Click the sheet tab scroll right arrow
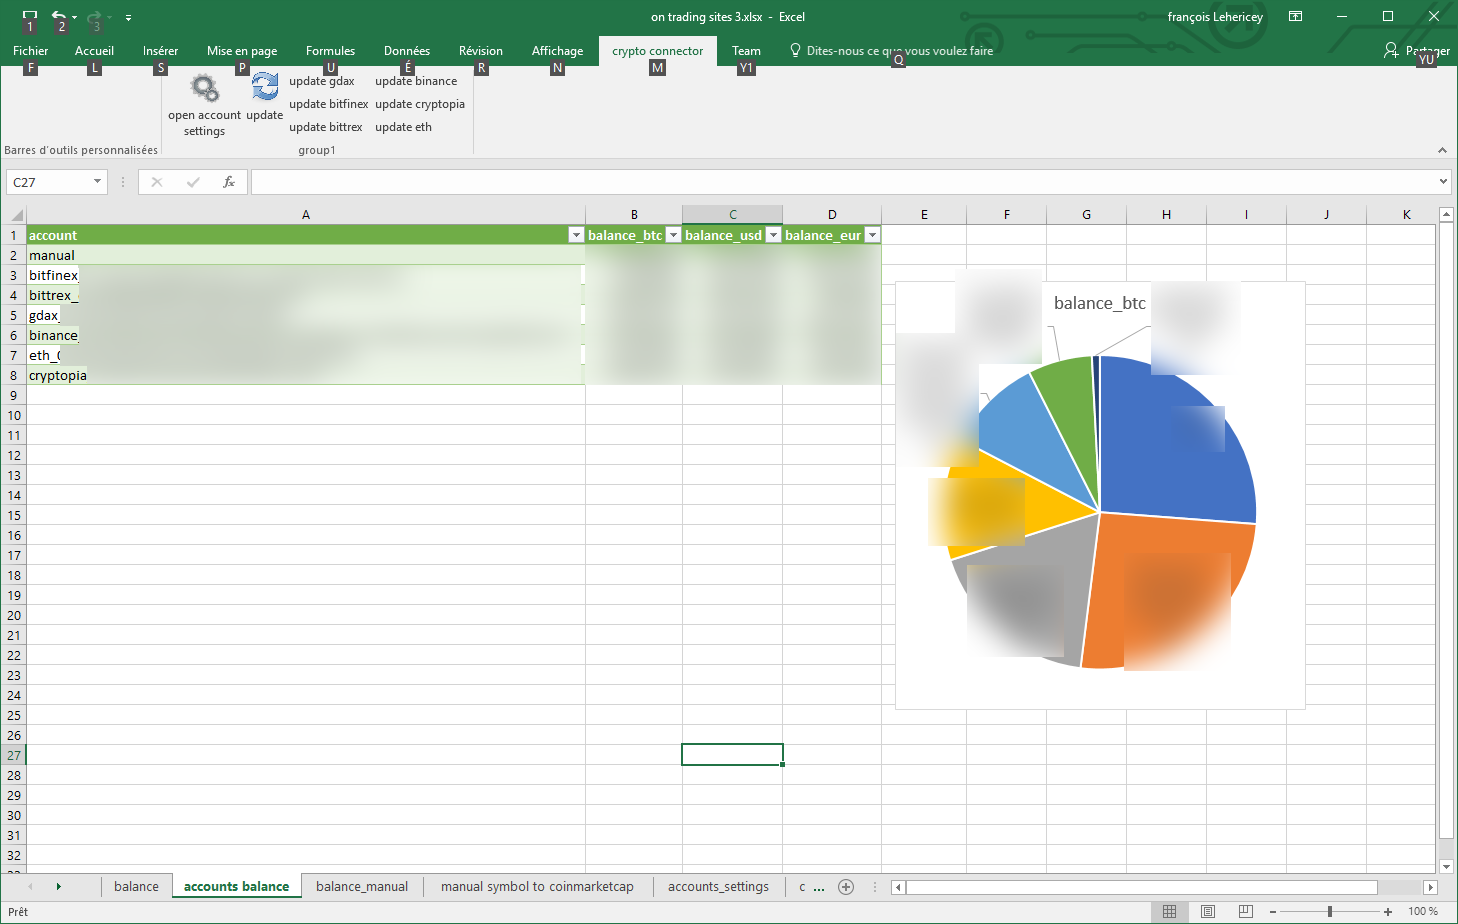The image size is (1458, 924). 58,886
